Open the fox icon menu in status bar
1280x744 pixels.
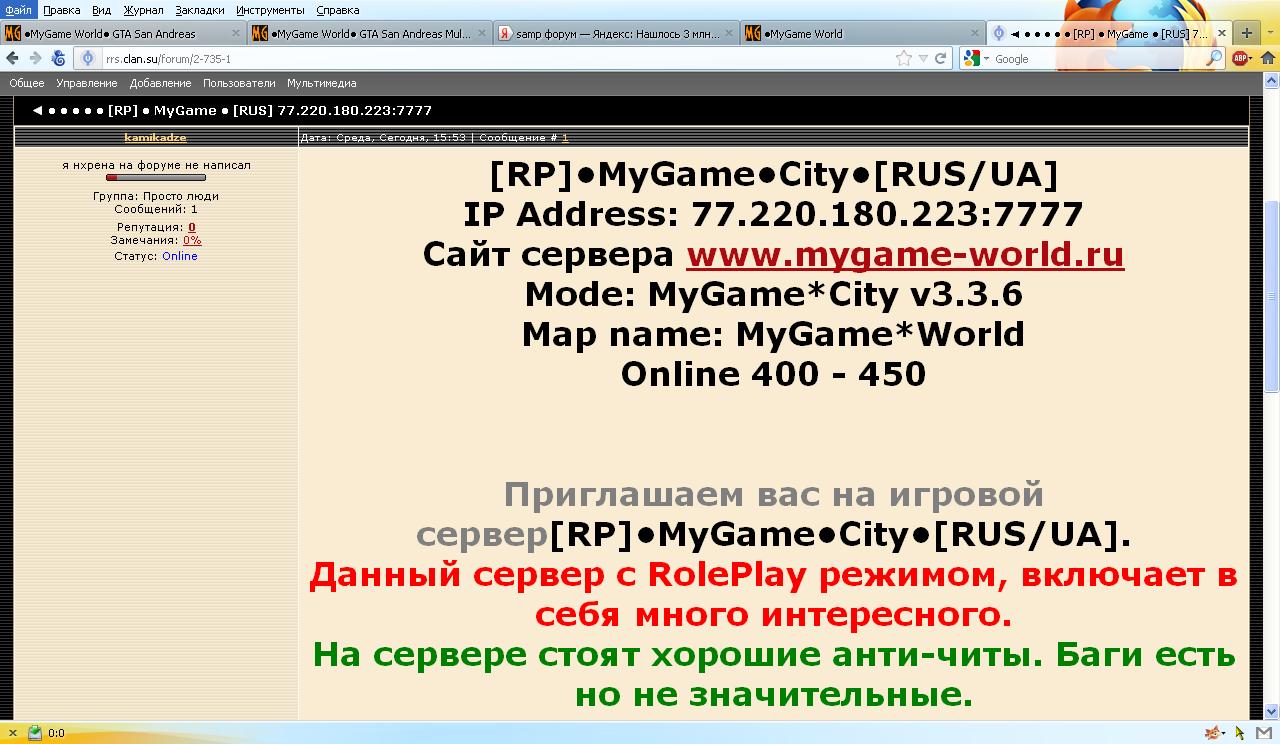point(1215,733)
